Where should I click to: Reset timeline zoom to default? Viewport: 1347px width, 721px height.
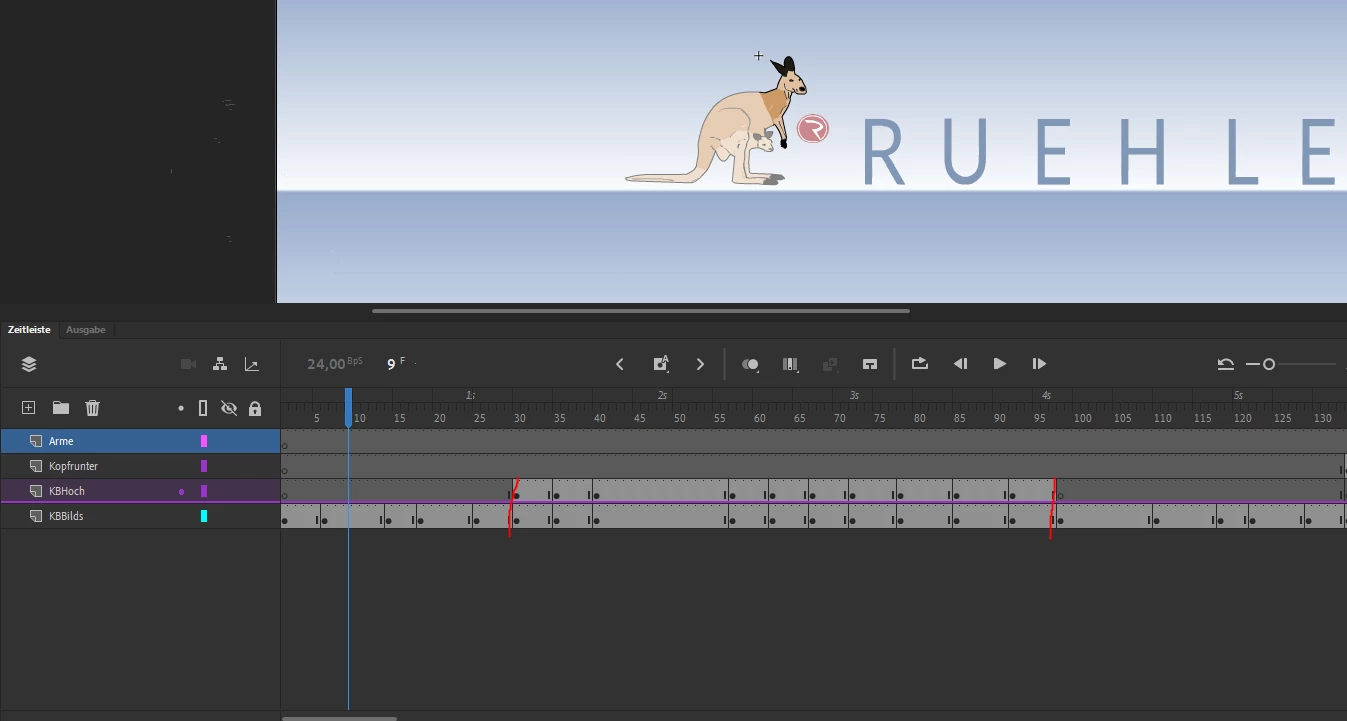pos(1225,364)
